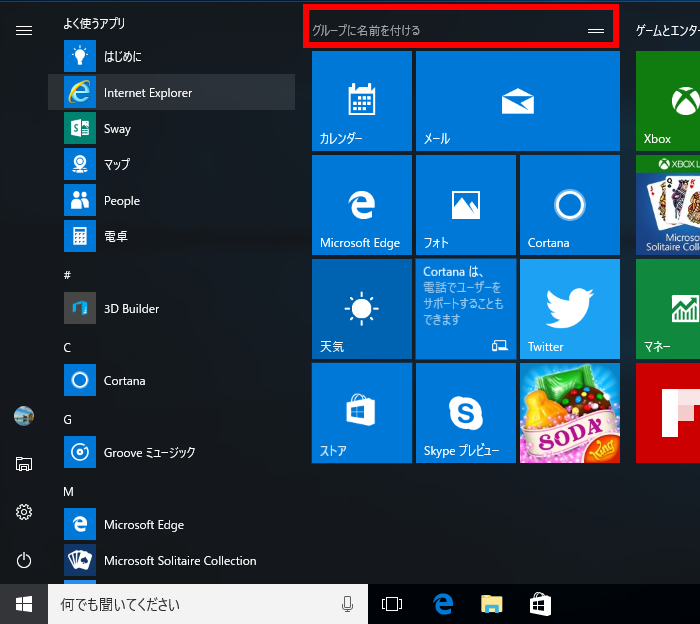Click the よく使うアプリ heading
The image size is (700, 624).
(x=94, y=23)
